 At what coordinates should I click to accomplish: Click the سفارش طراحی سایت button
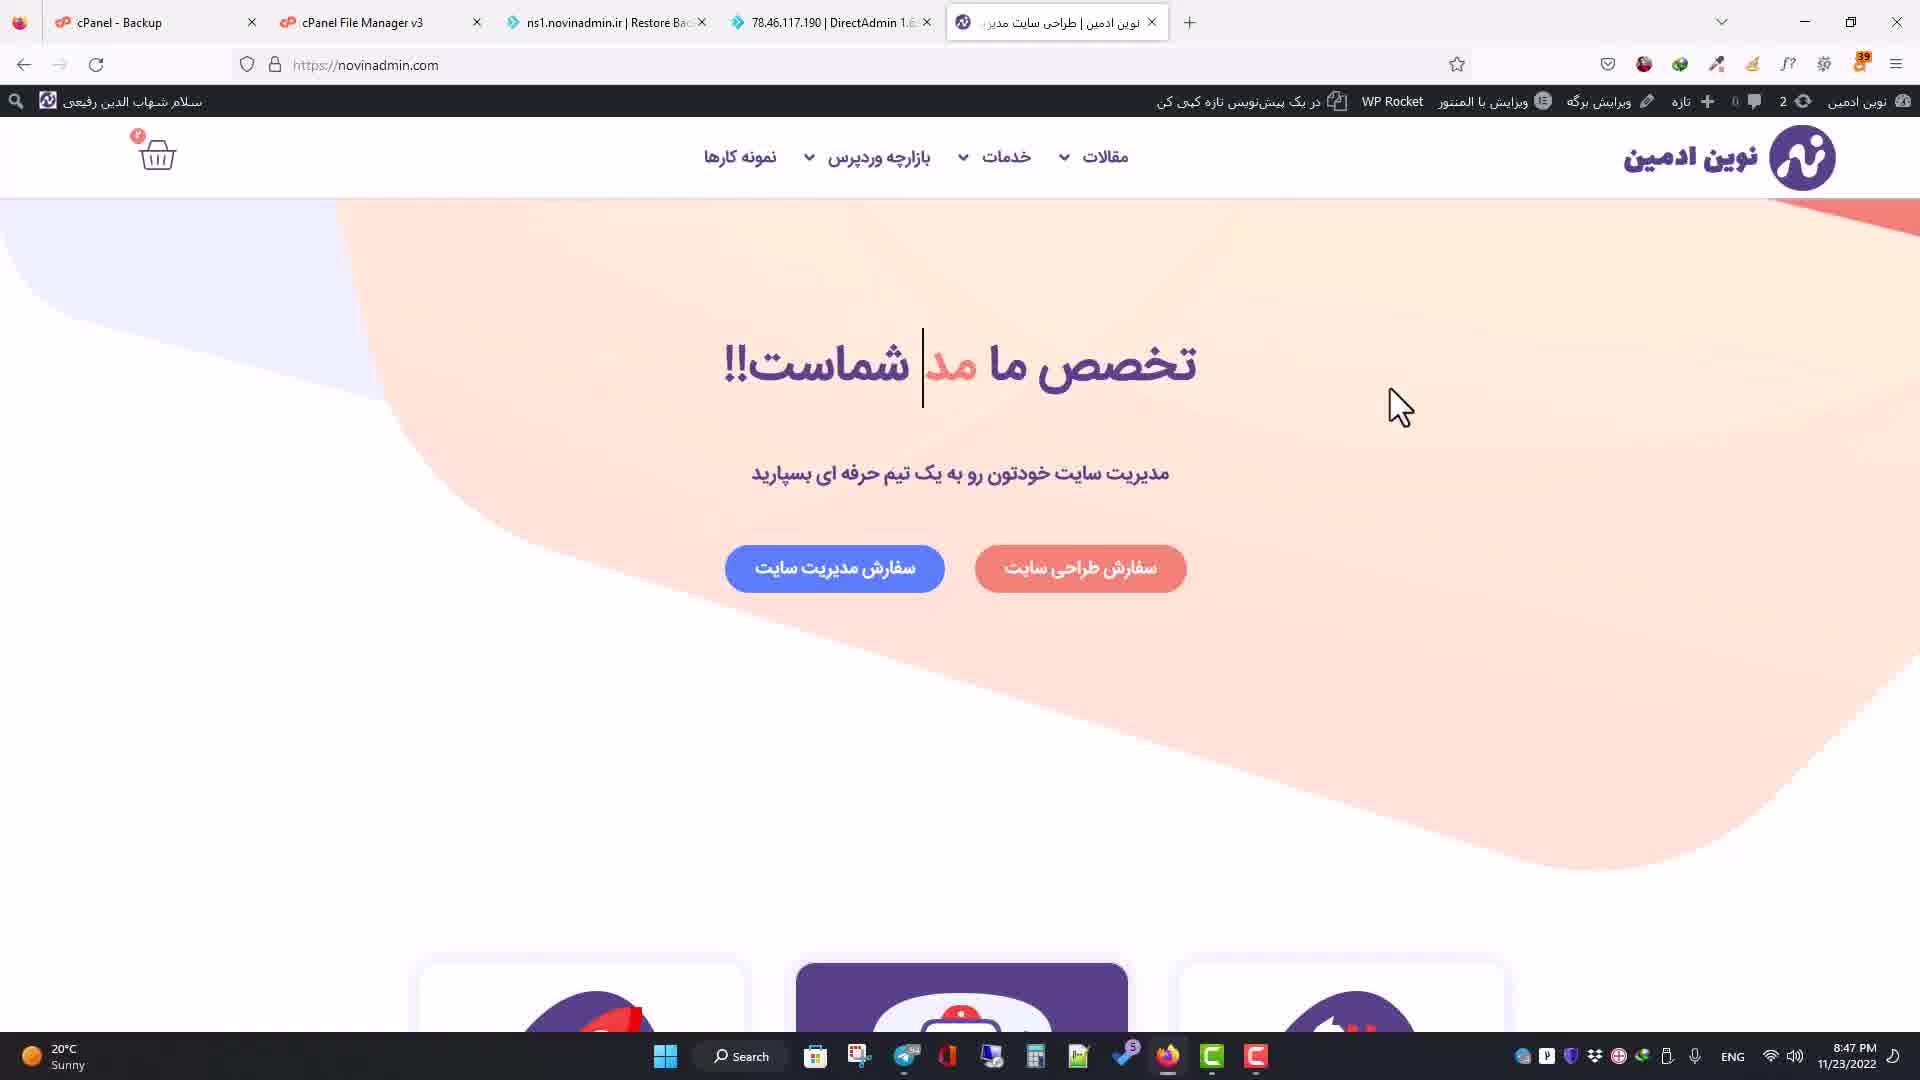[1081, 568]
